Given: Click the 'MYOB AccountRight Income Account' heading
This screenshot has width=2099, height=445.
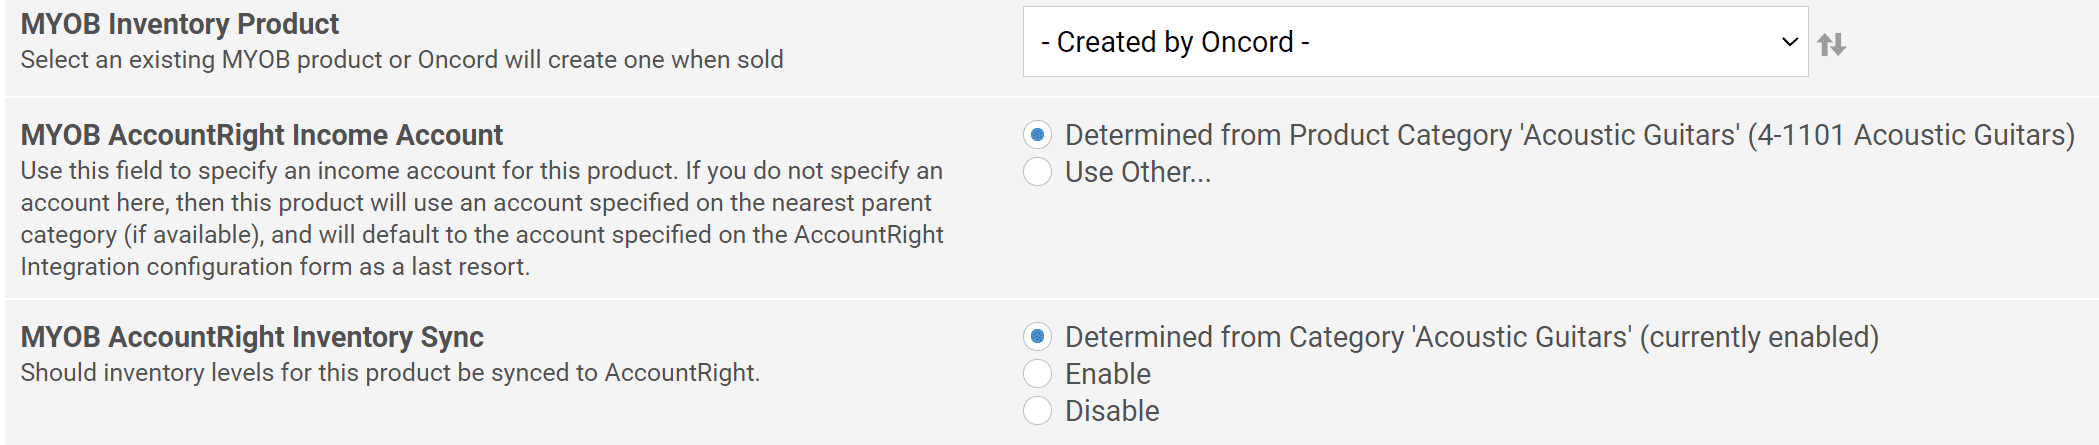Looking at the screenshot, I should coord(262,135).
